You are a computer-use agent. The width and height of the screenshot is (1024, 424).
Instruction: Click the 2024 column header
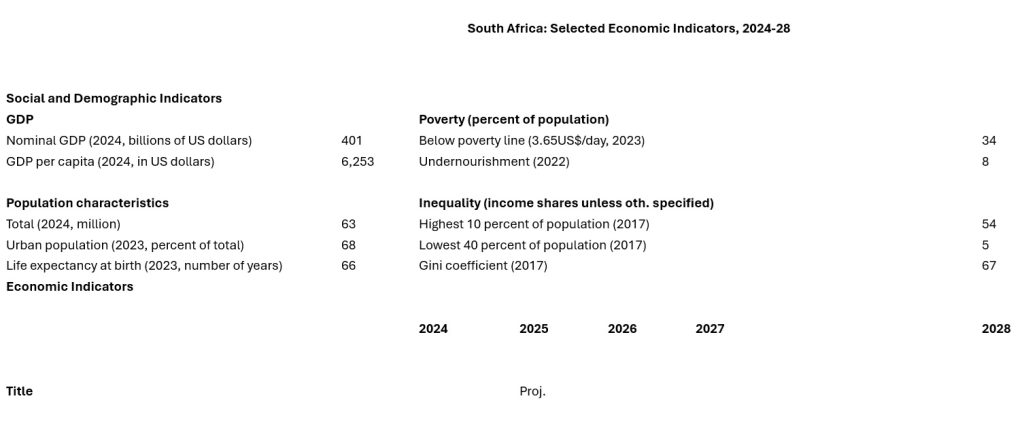[x=433, y=329]
